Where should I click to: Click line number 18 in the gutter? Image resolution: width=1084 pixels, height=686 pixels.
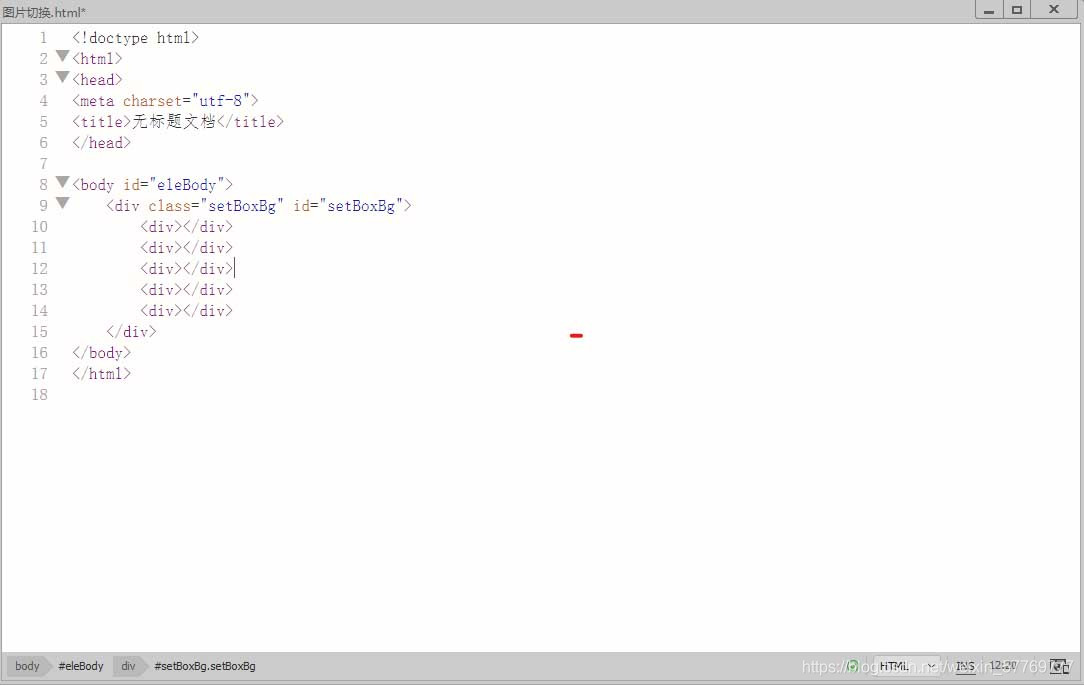[x=39, y=395]
